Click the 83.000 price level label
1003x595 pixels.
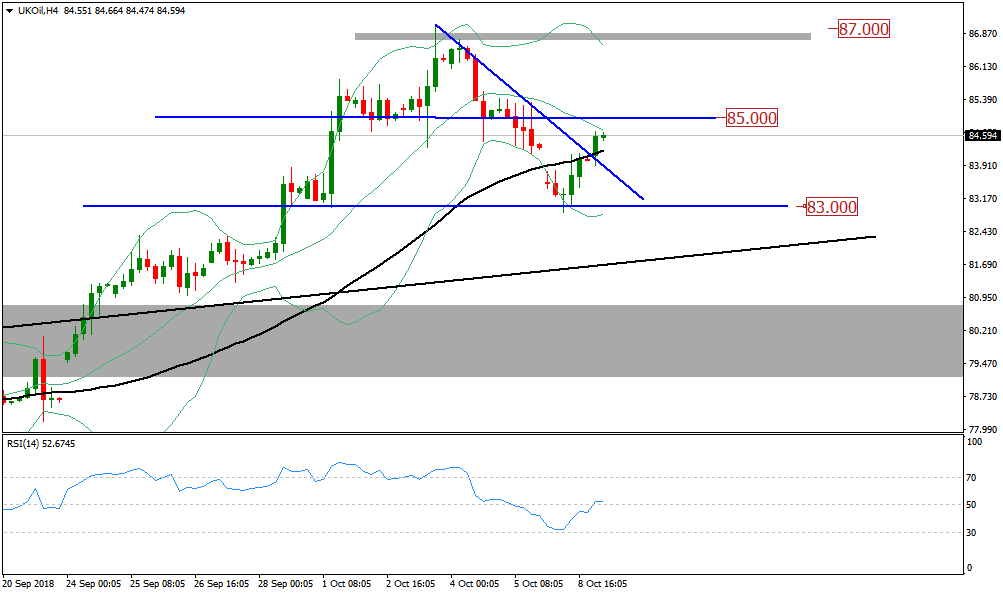coord(832,207)
